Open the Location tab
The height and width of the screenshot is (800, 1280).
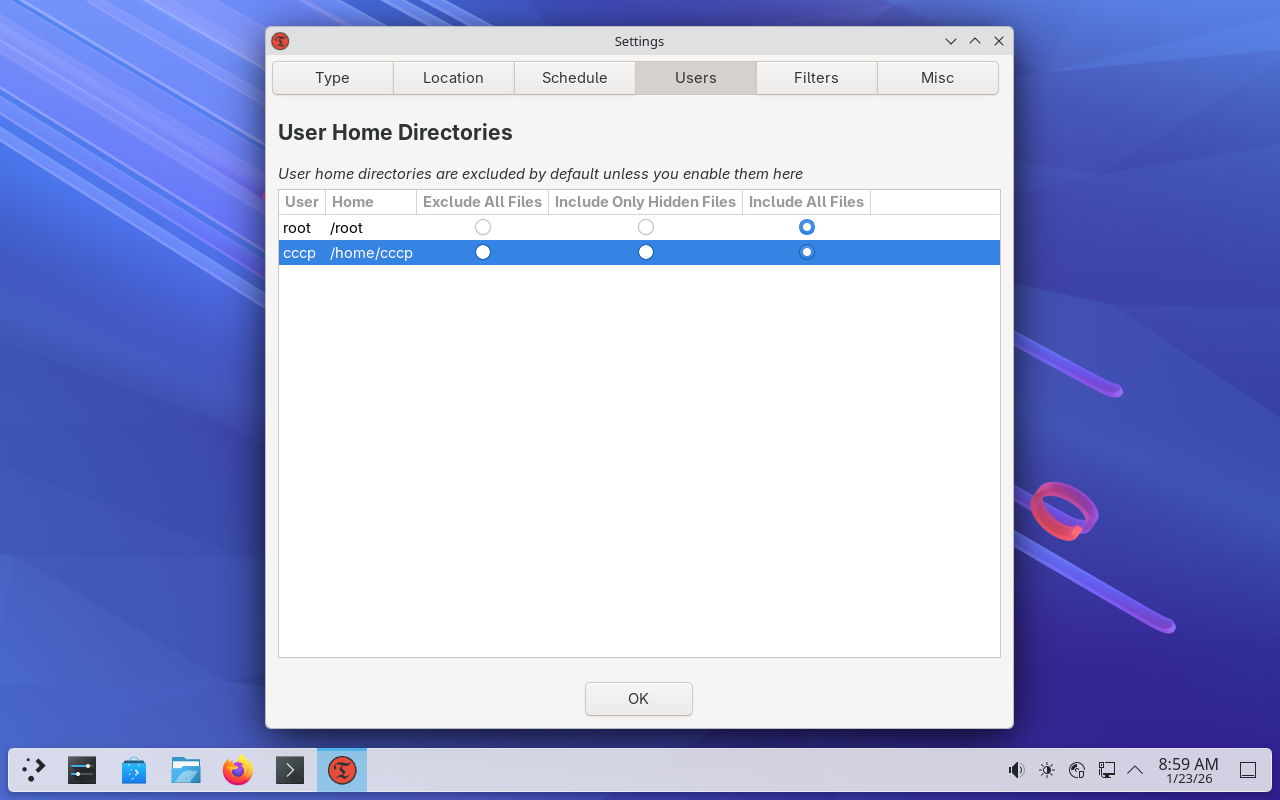tap(453, 78)
